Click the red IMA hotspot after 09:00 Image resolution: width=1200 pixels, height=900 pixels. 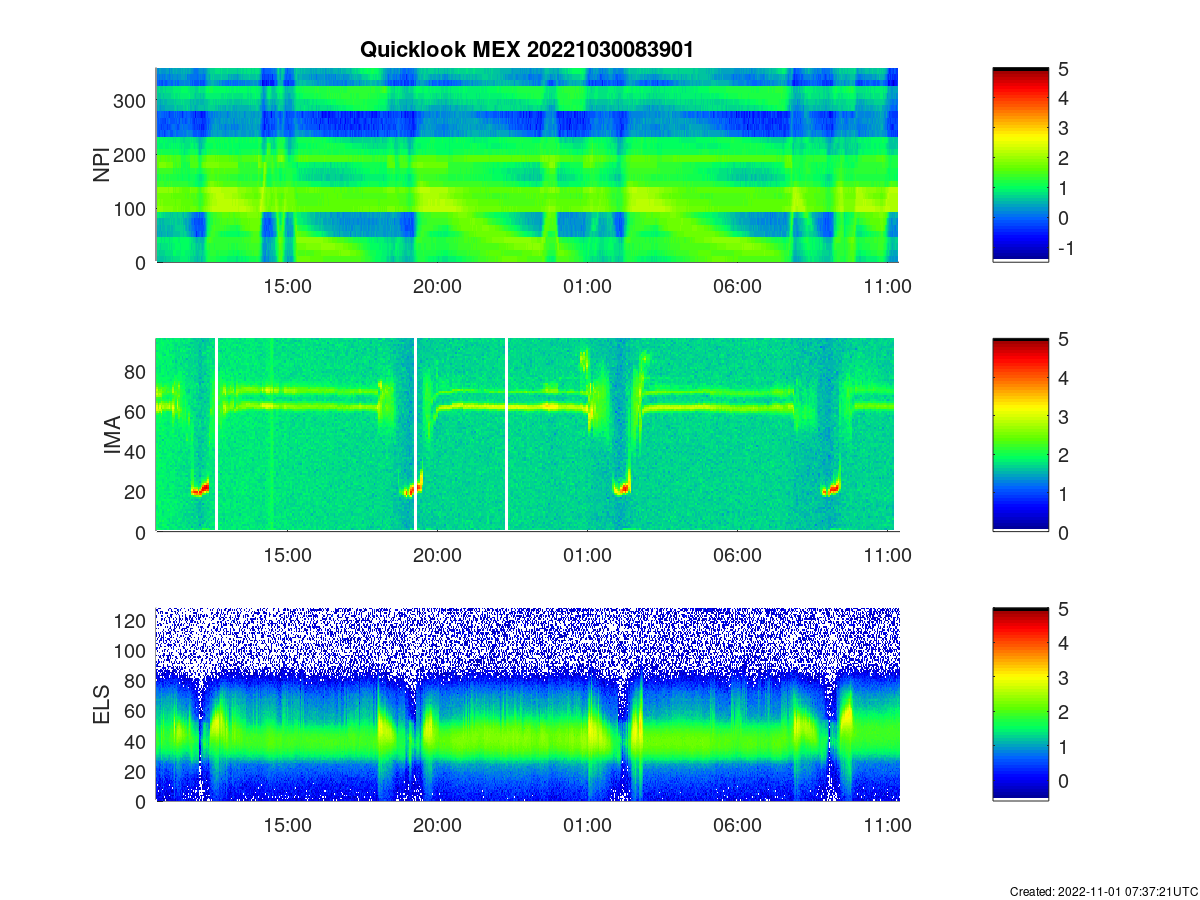tap(832, 489)
